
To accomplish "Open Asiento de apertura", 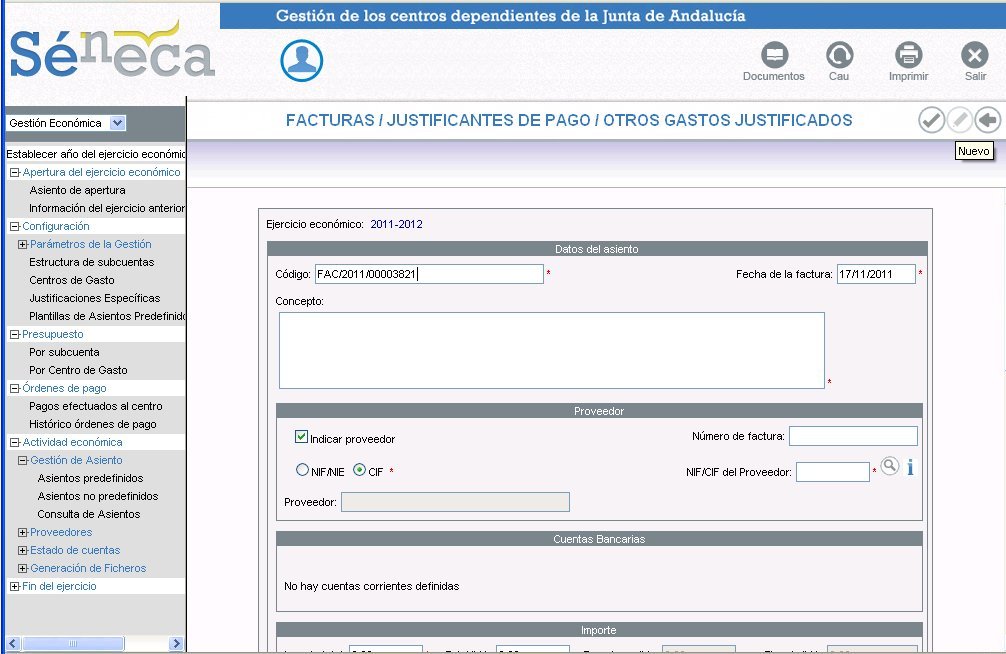I will 78,190.
